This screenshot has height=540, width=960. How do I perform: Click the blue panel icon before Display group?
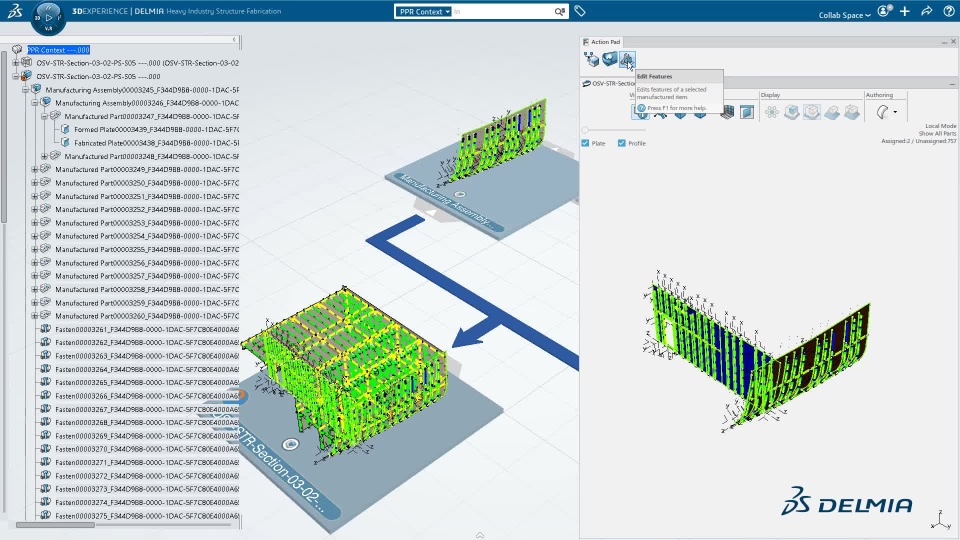coord(747,112)
